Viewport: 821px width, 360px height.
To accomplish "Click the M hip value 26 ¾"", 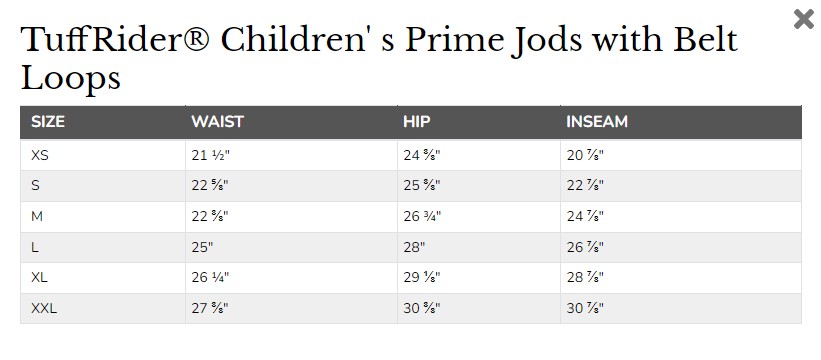I will (x=422, y=216).
